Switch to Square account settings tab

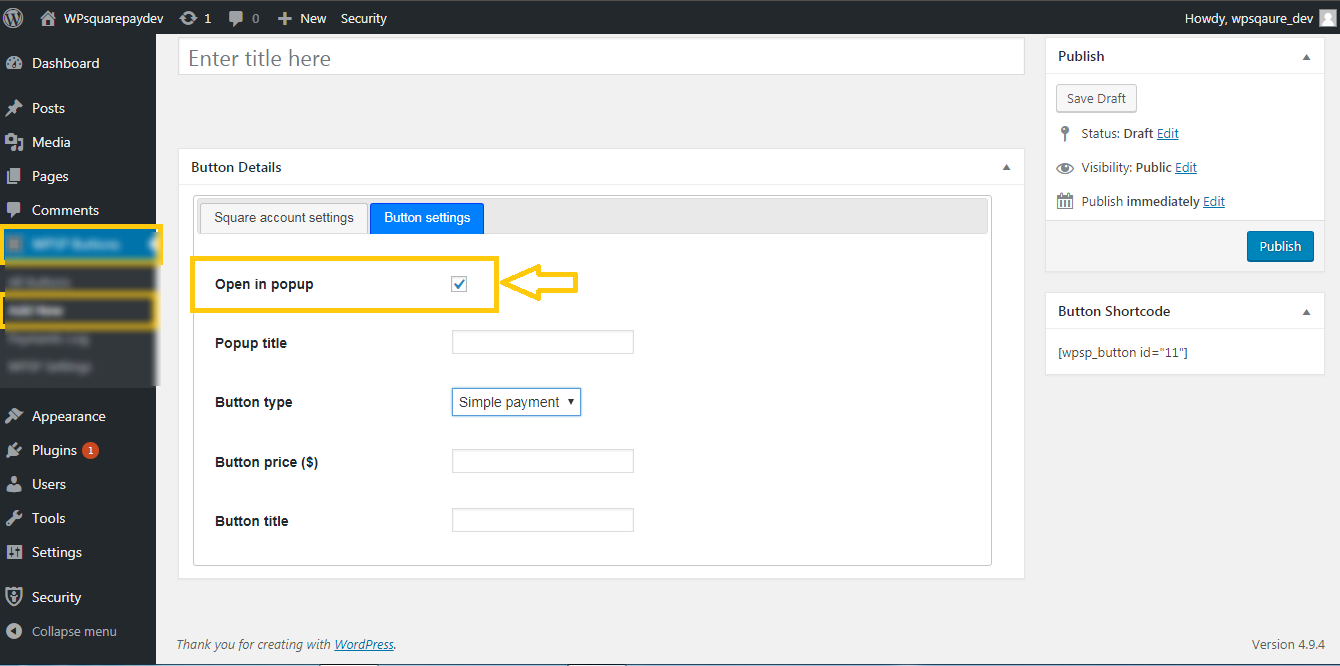click(x=284, y=218)
